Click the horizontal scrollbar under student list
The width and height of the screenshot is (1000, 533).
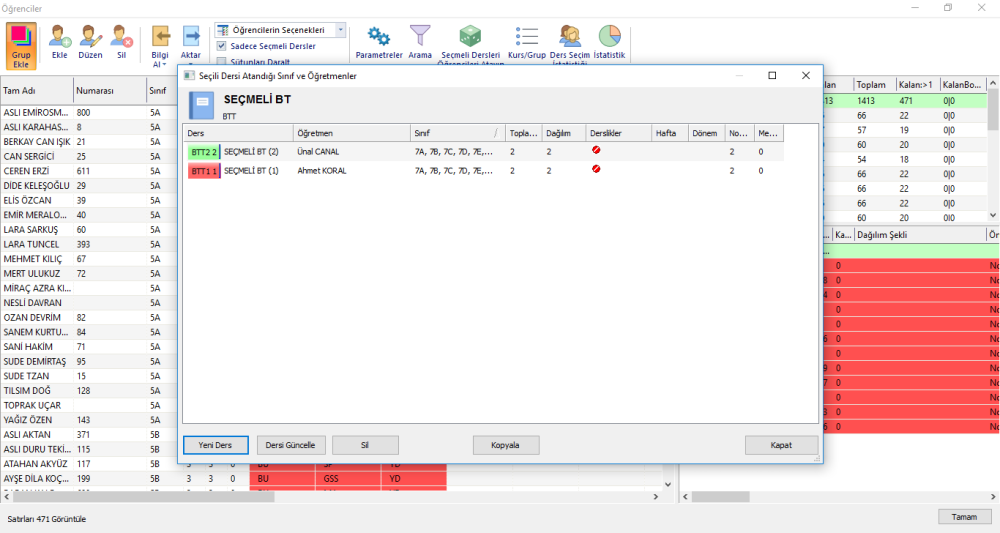pyautogui.click(x=331, y=496)
